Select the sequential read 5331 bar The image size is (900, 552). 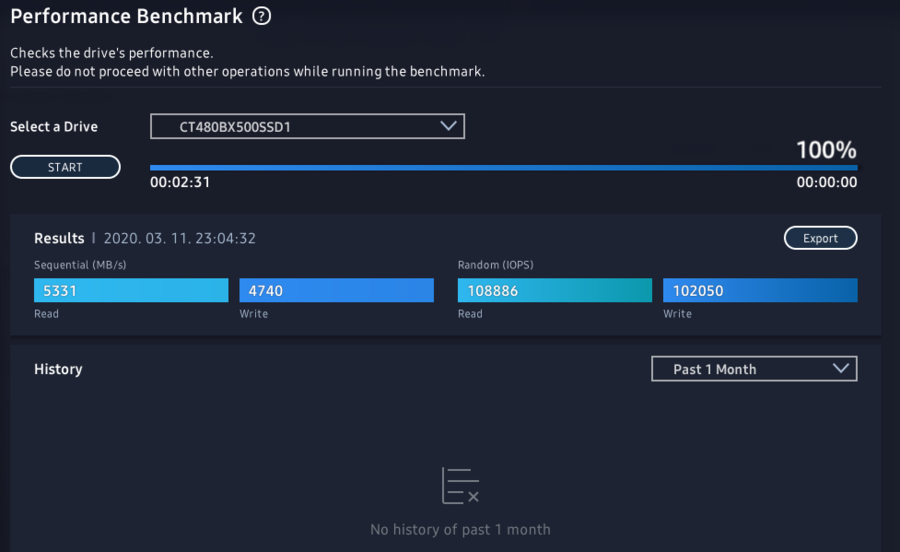[x=131, y=290]
